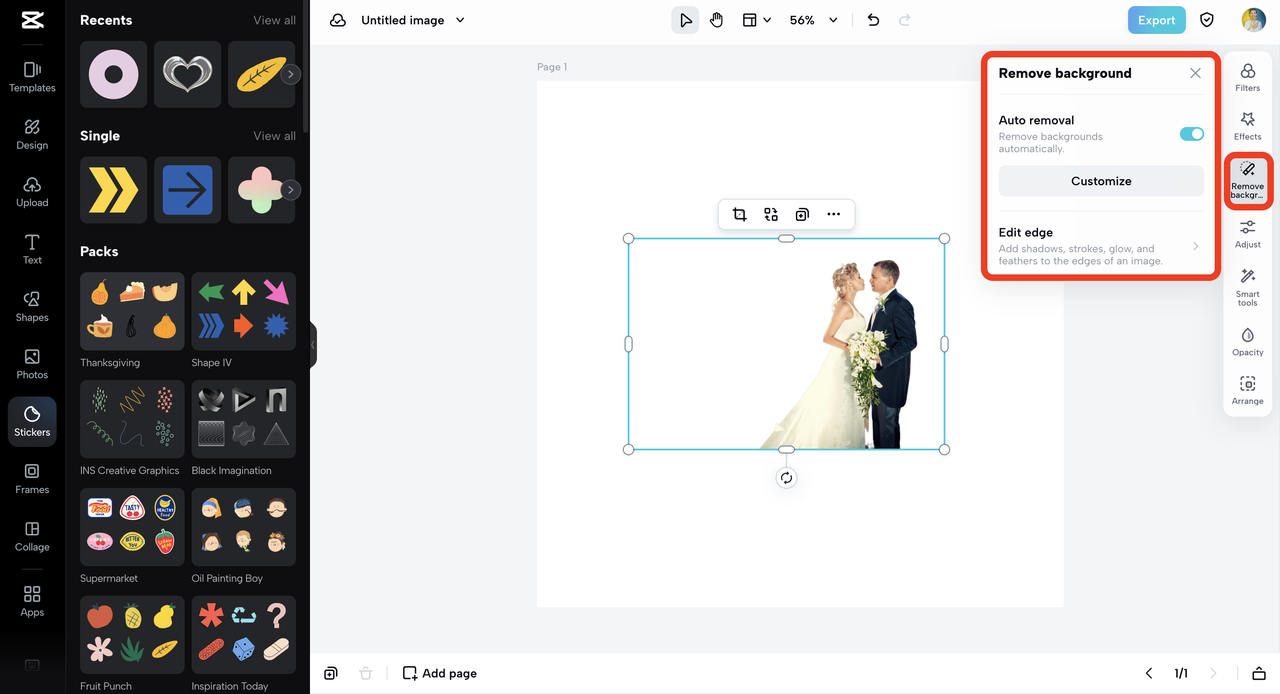
Task: Open the user profile avatar
Action: point(1253,20)
